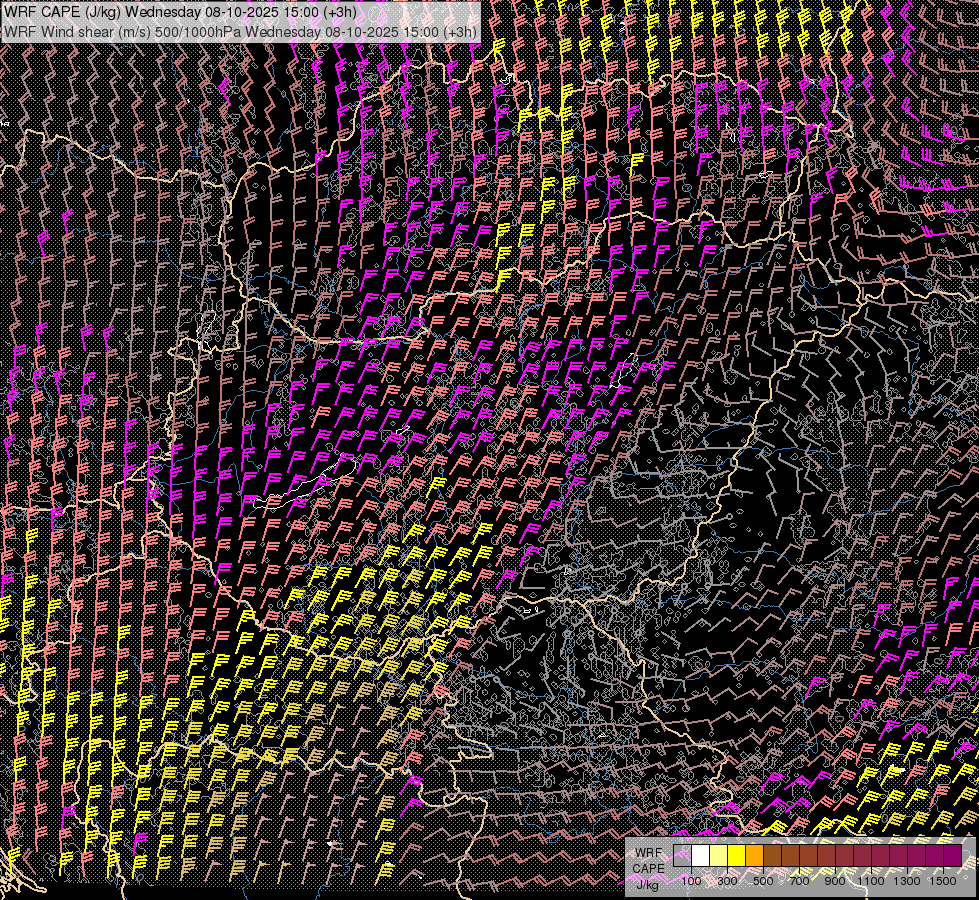Image resolution: width=979 pixels, height=900 pixels.
Task: Click the 1300 legend tick label
Action: [908, 880]
